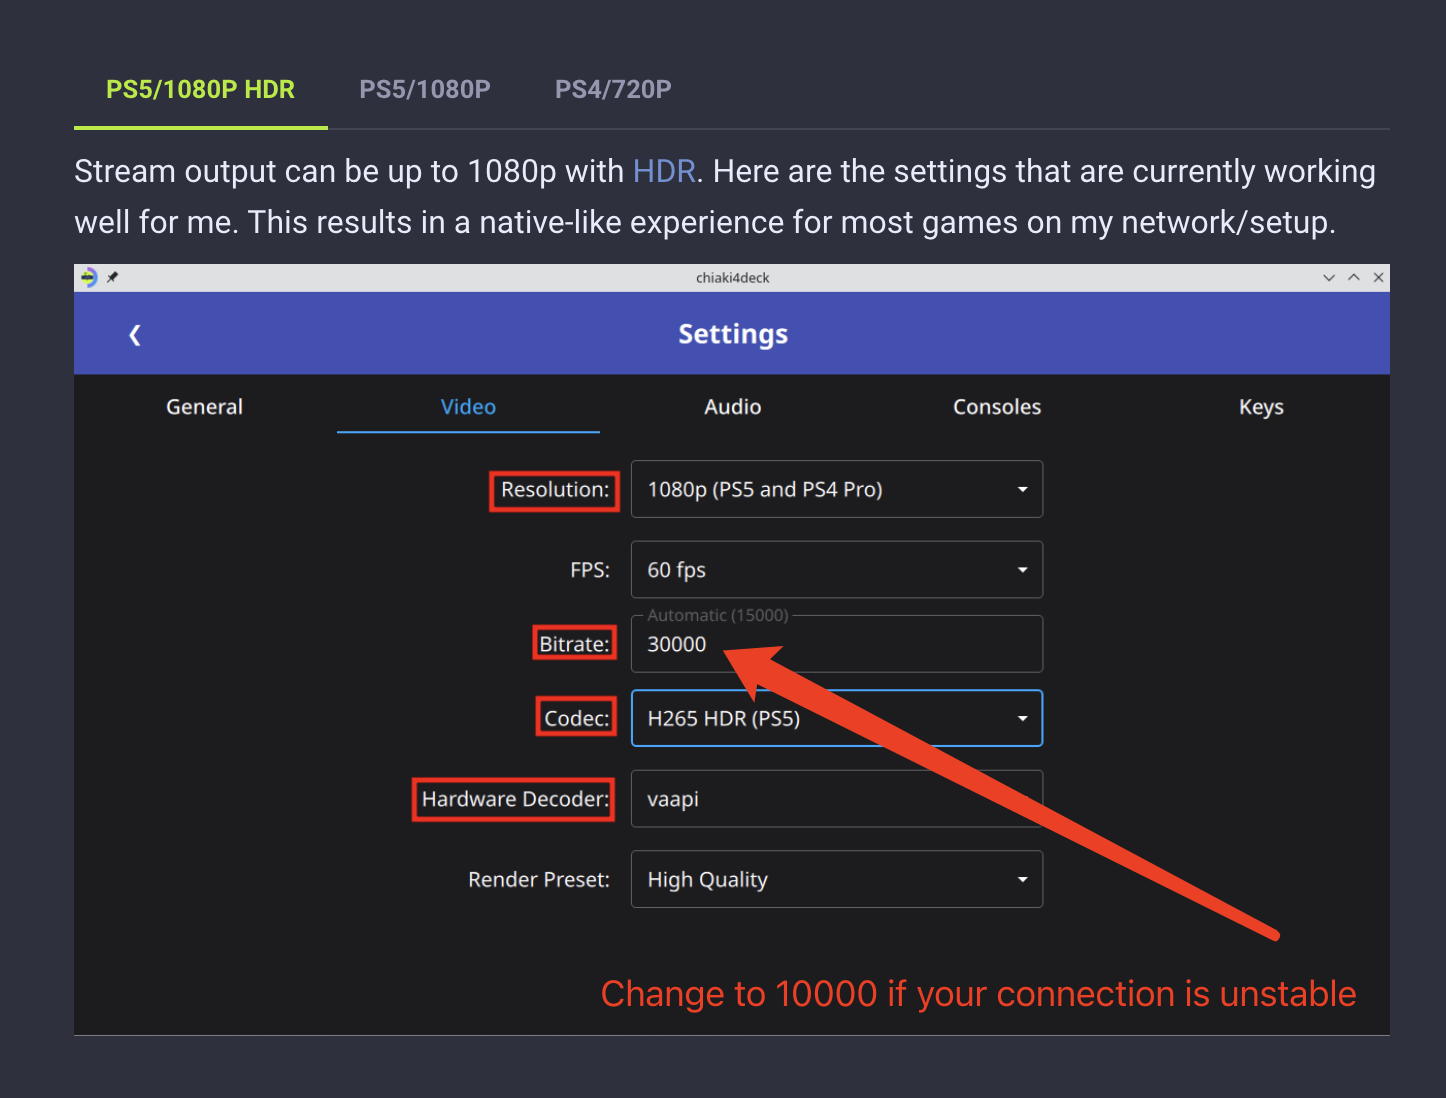Open the Keys settings tab
This screenshot has width=1446, height=1098.
(x=1261, y=407)
